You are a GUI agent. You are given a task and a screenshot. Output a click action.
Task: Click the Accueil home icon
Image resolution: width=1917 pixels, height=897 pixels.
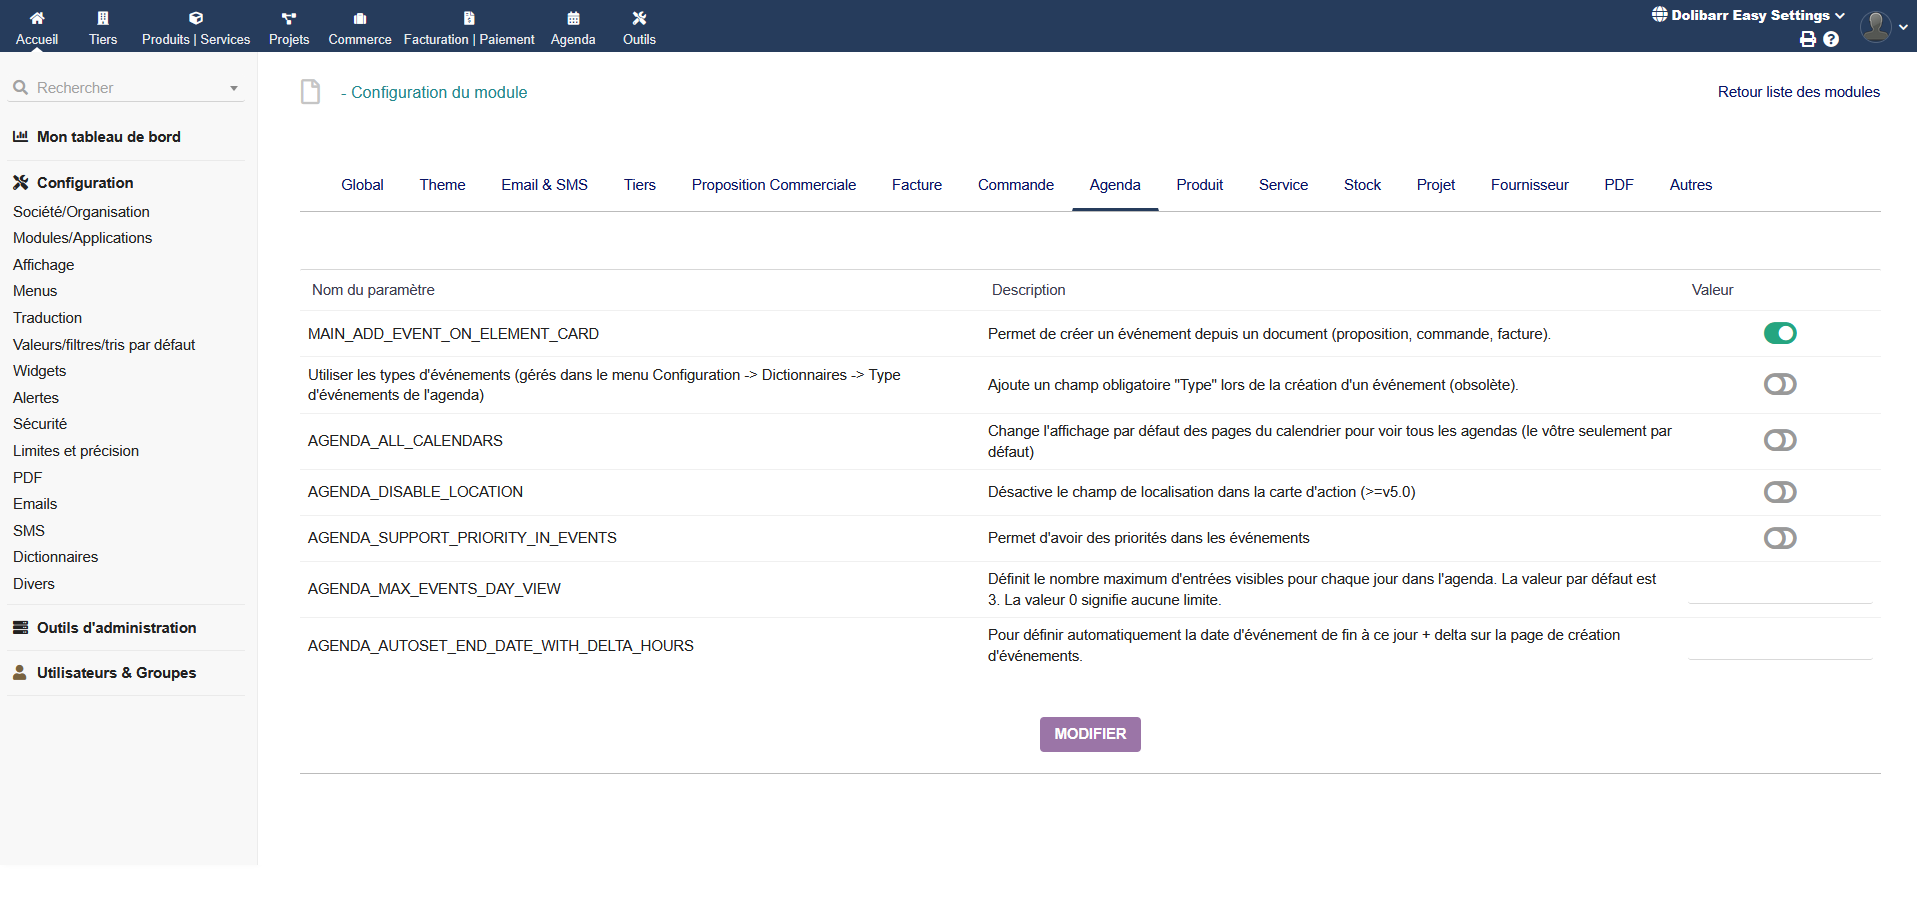coord(37,18)
